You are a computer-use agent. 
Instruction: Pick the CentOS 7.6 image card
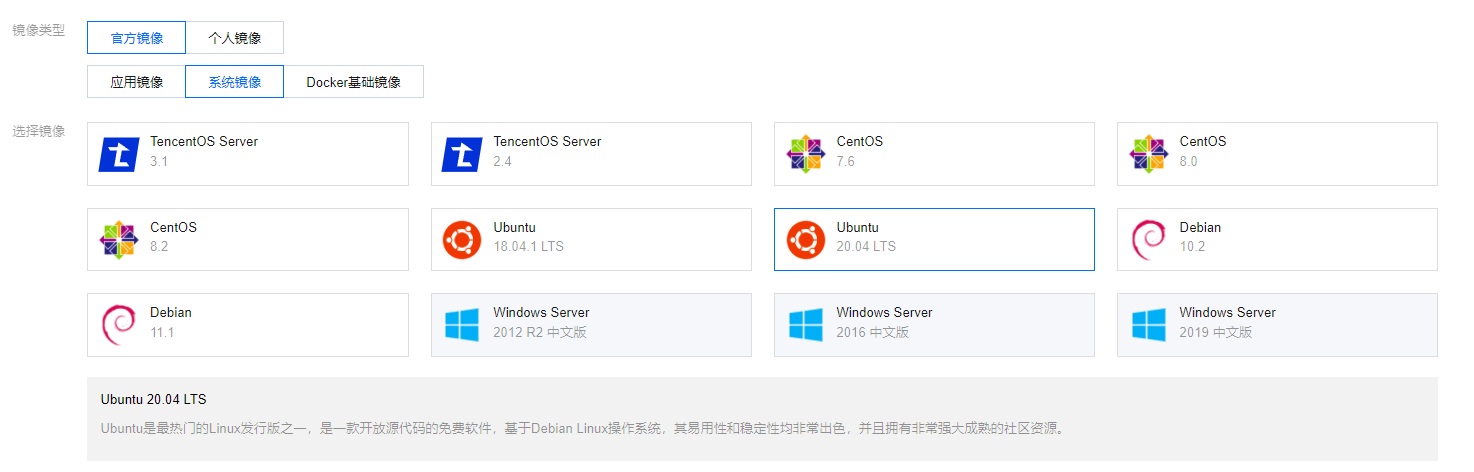[x=934, y=154]
